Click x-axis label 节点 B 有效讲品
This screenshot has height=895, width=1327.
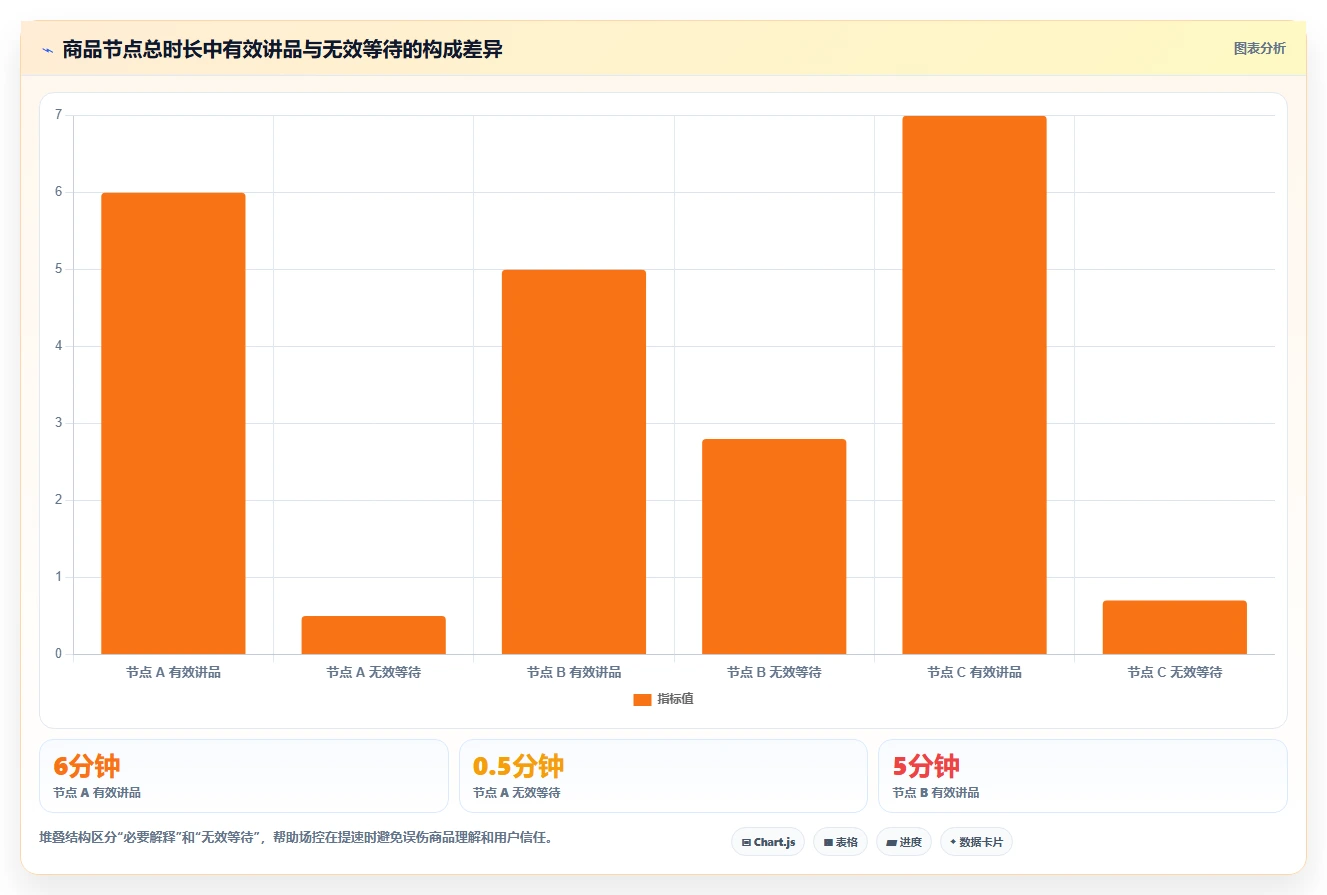coord(574,673)
